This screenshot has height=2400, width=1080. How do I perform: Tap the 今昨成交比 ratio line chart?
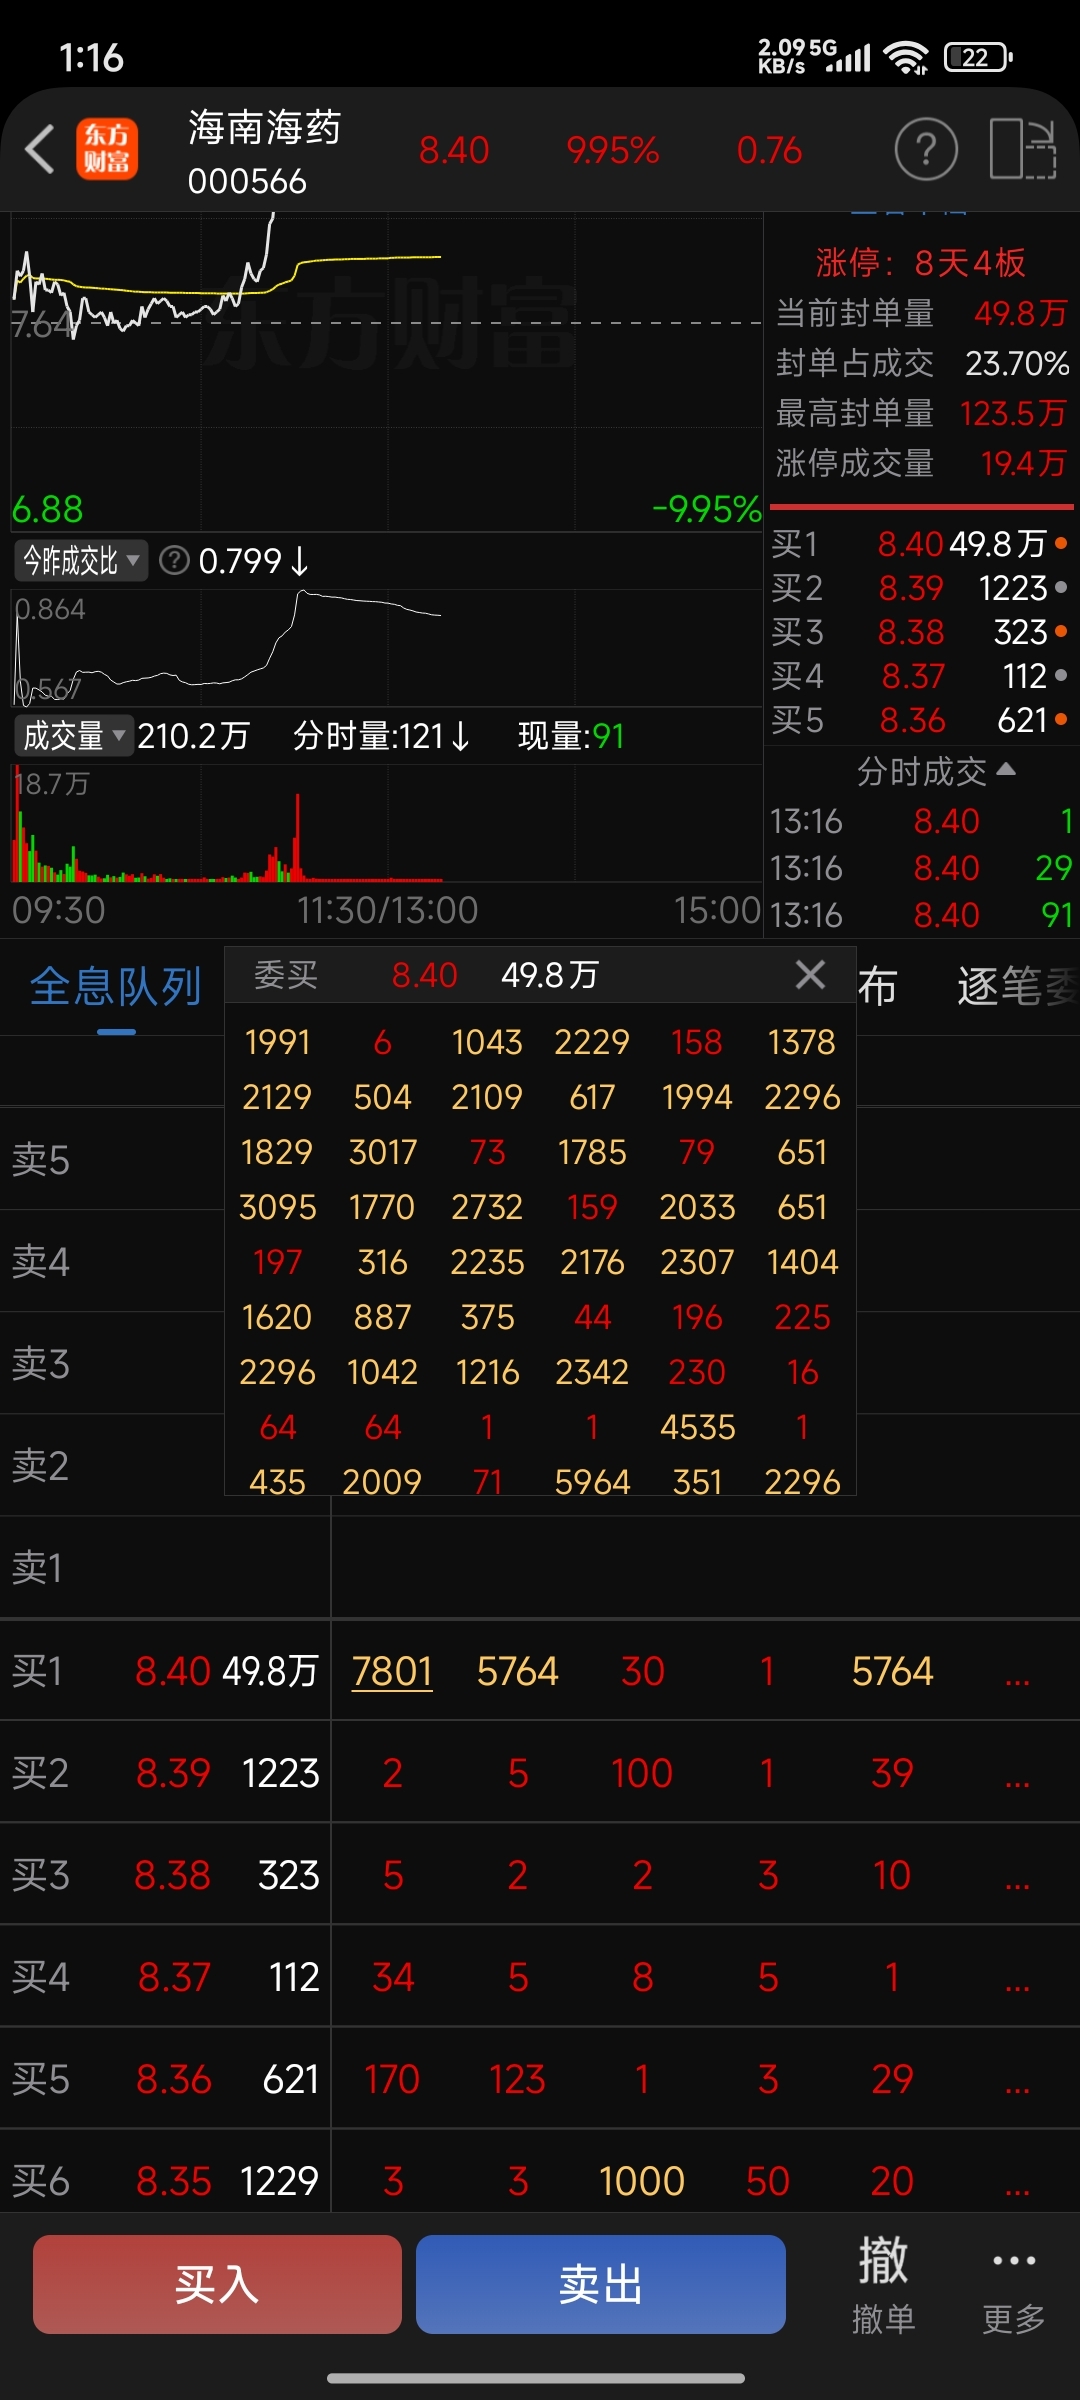click(x=386, y=648)
